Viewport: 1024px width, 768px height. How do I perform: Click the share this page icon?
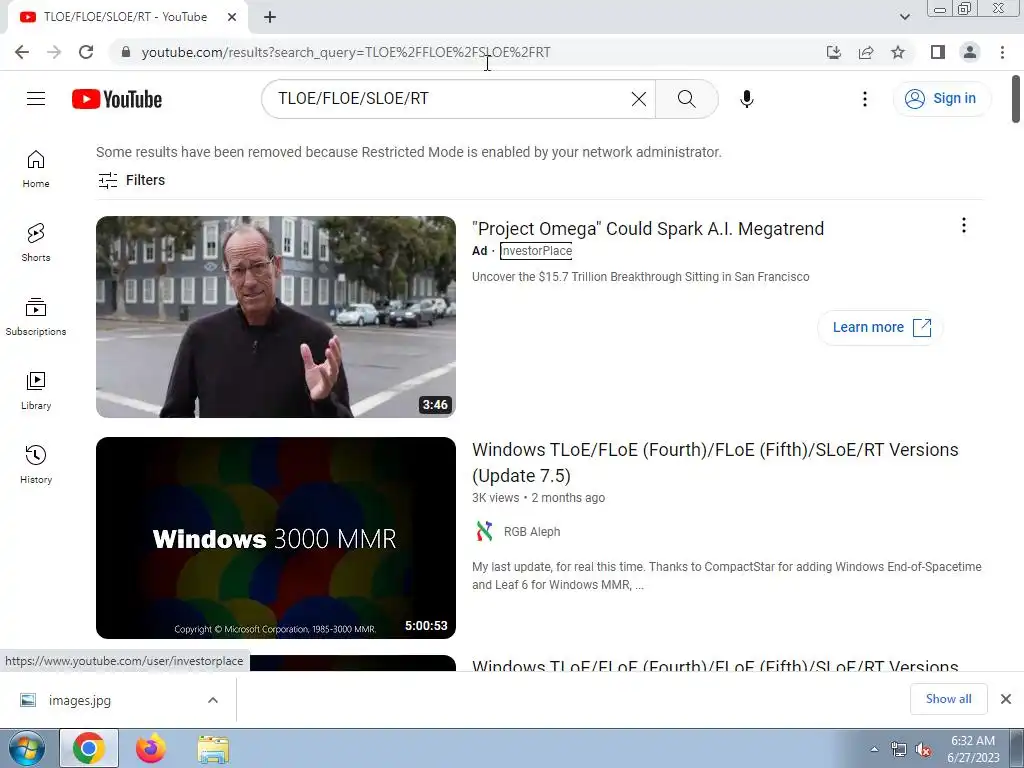point(866,52)
